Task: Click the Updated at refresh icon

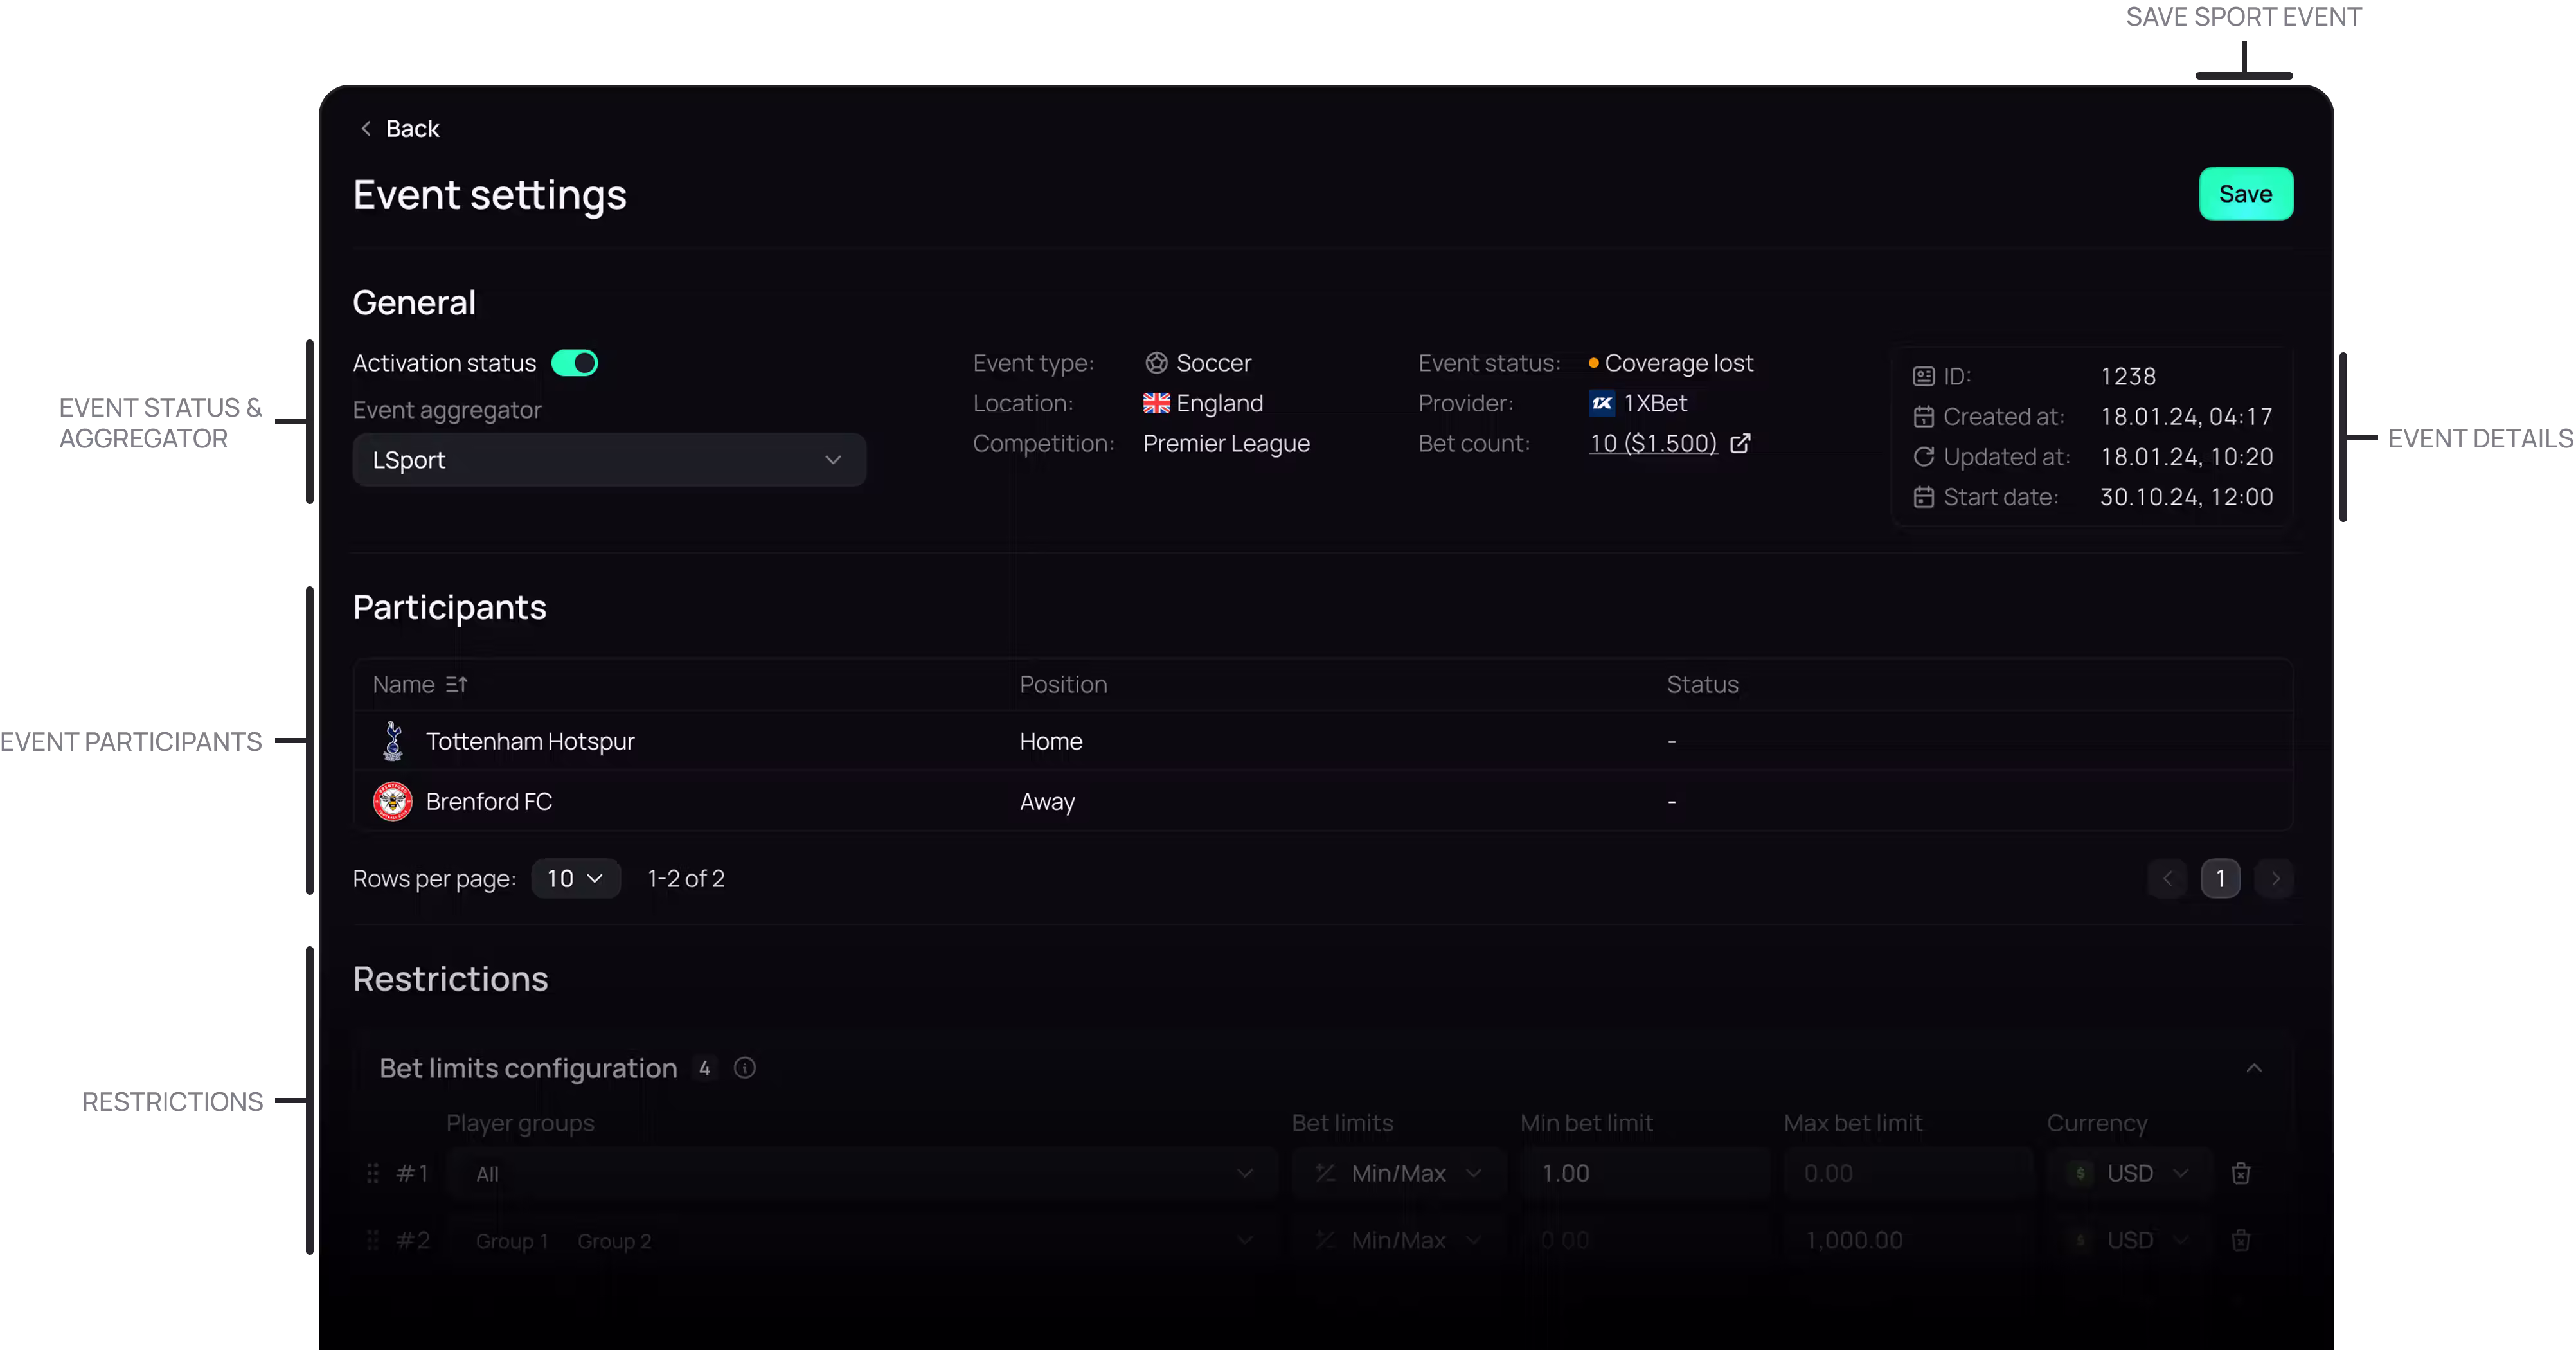Action: [1923, 457]
